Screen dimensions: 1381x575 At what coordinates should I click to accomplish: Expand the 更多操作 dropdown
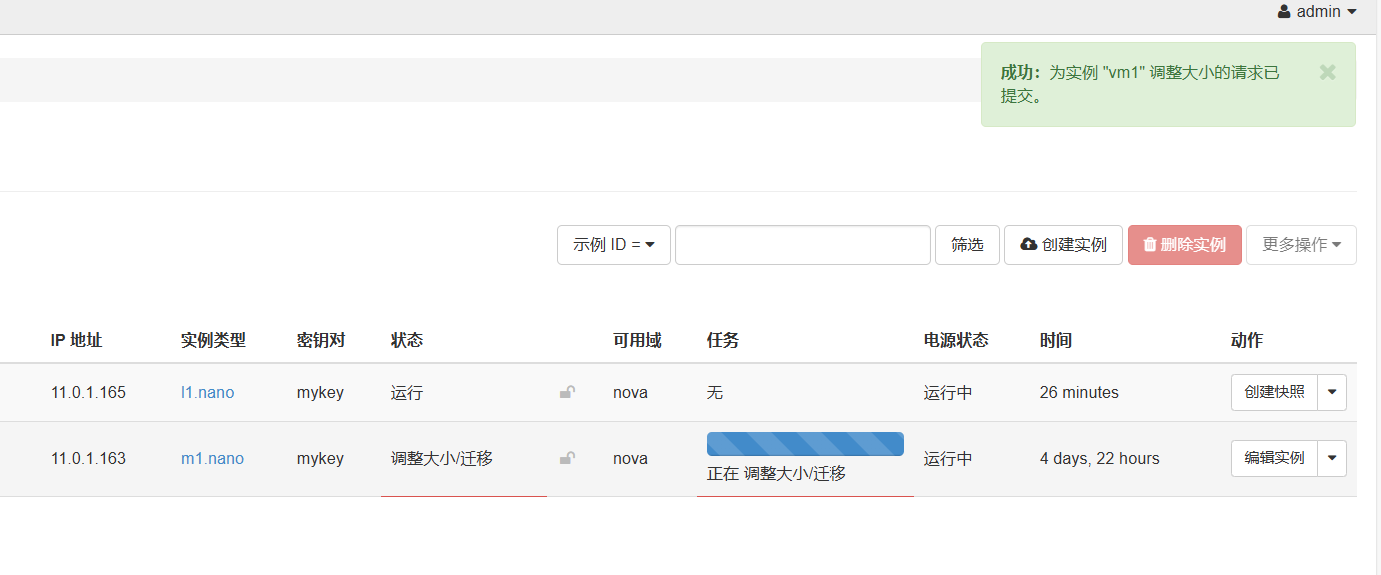[x=1301, y=245]
